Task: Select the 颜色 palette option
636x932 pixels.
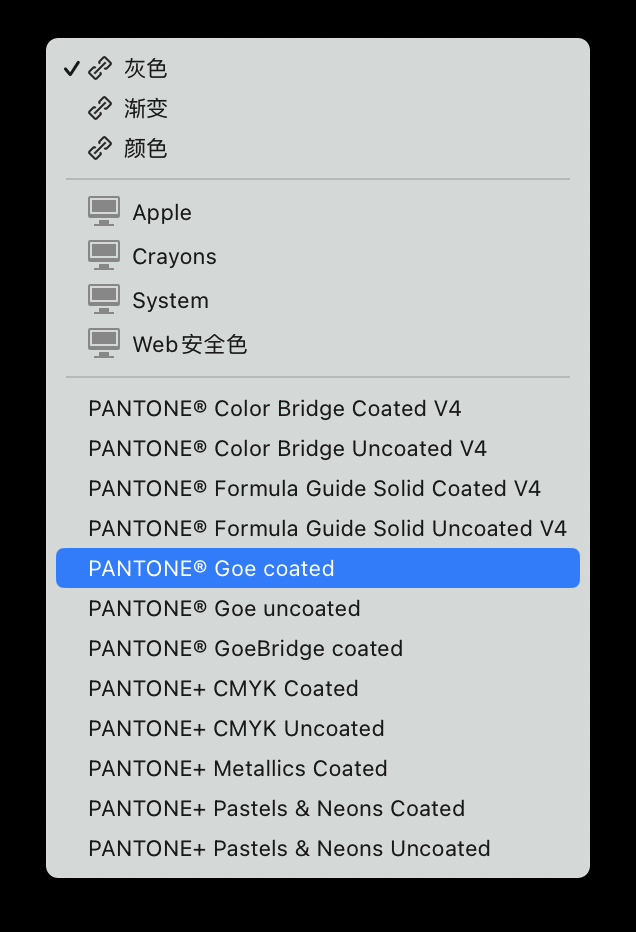Action: (146, 149)
